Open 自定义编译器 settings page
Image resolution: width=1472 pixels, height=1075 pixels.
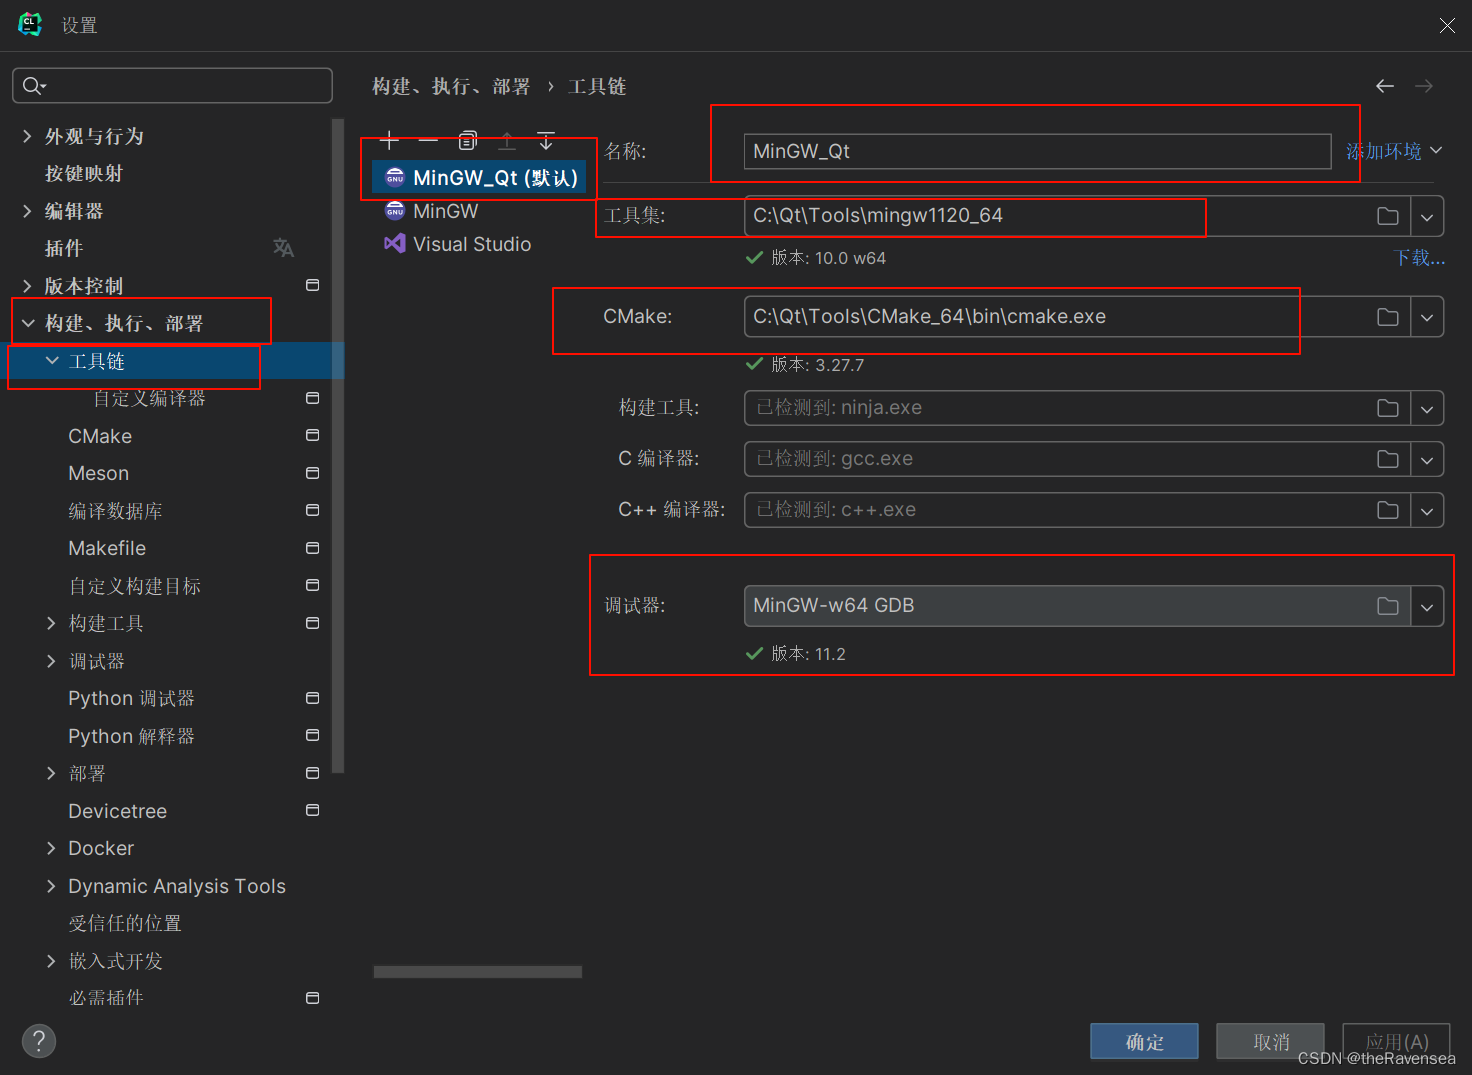tap(149, 398)
